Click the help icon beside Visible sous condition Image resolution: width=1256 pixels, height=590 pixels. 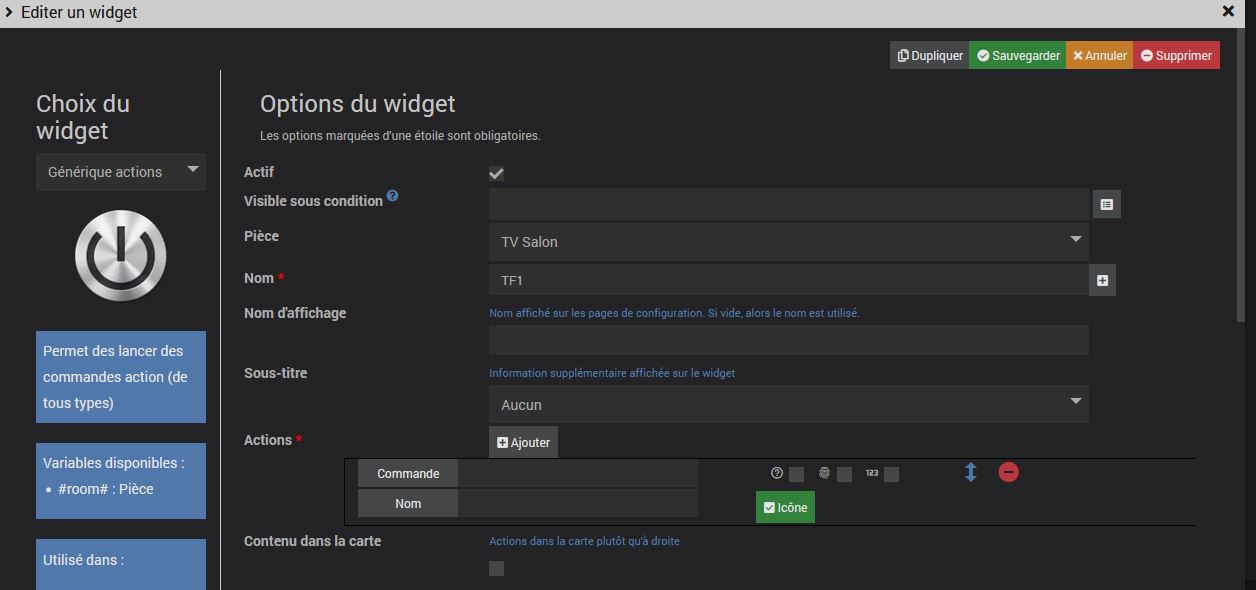[392, 196]
